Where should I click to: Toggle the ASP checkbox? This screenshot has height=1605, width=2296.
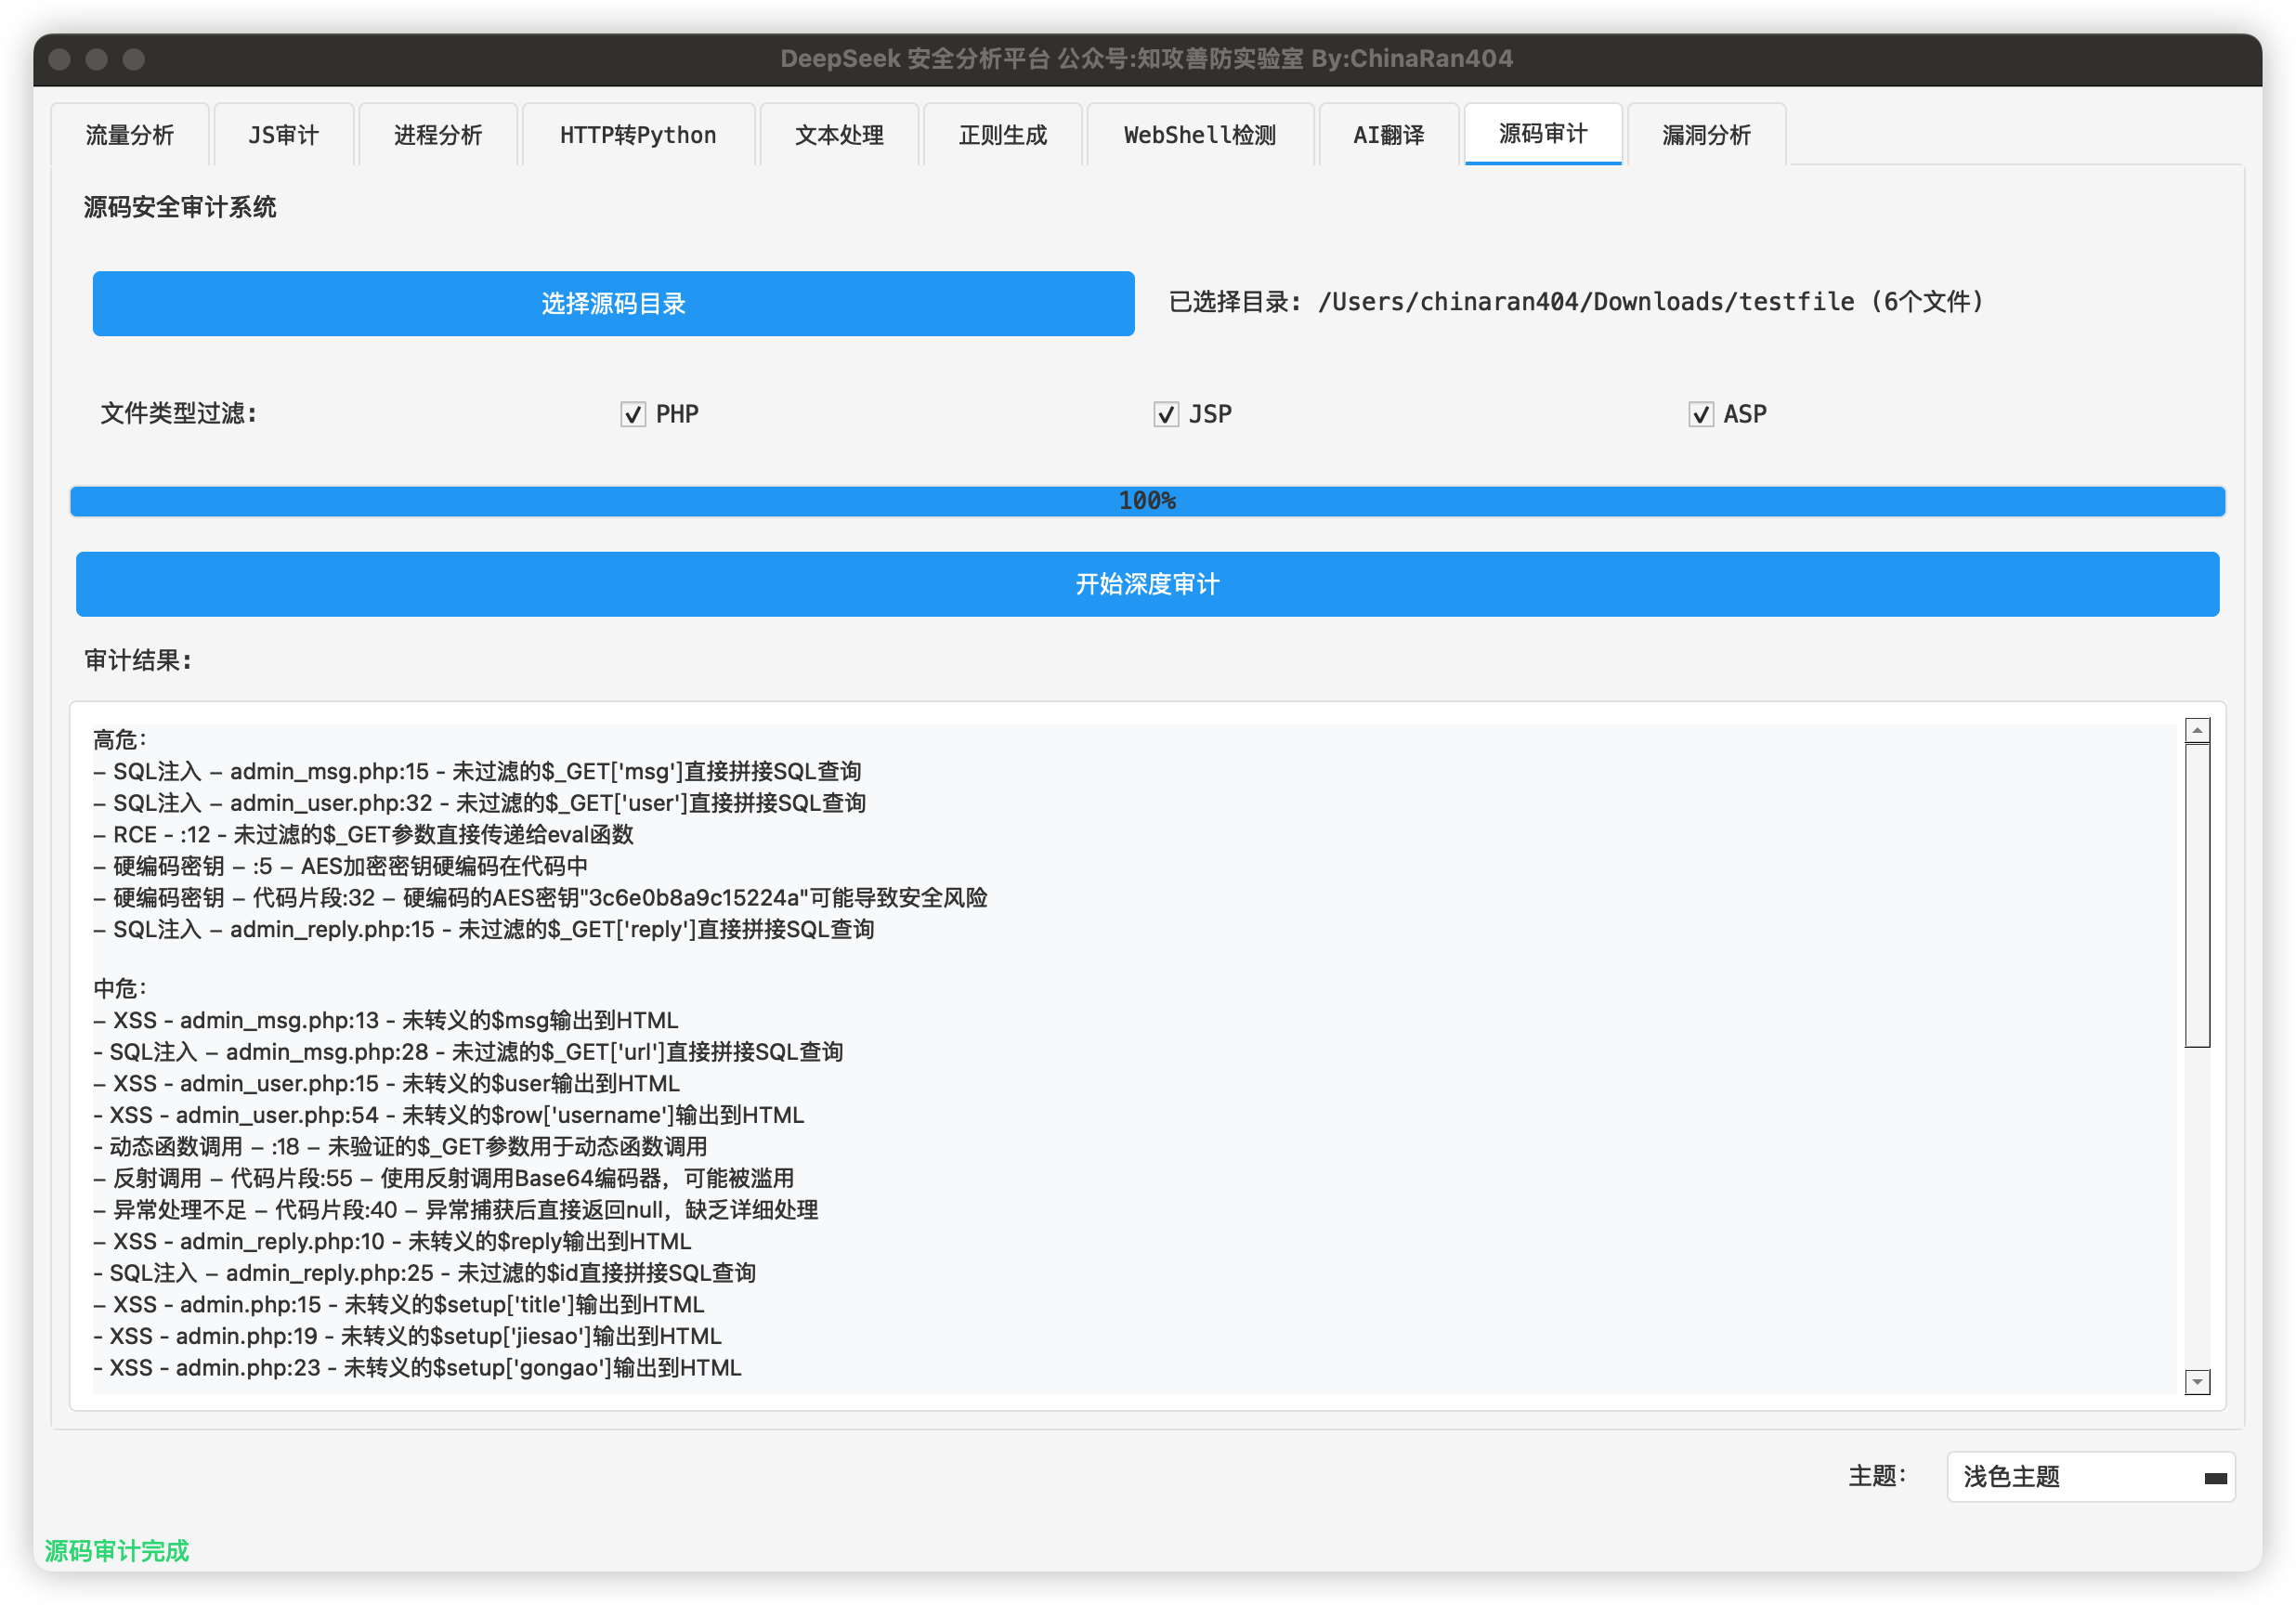tap(1700, 414)
